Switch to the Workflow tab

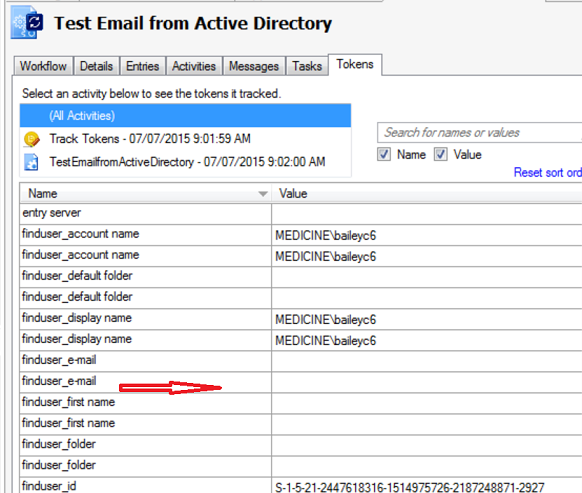click(x=43, y=66)
